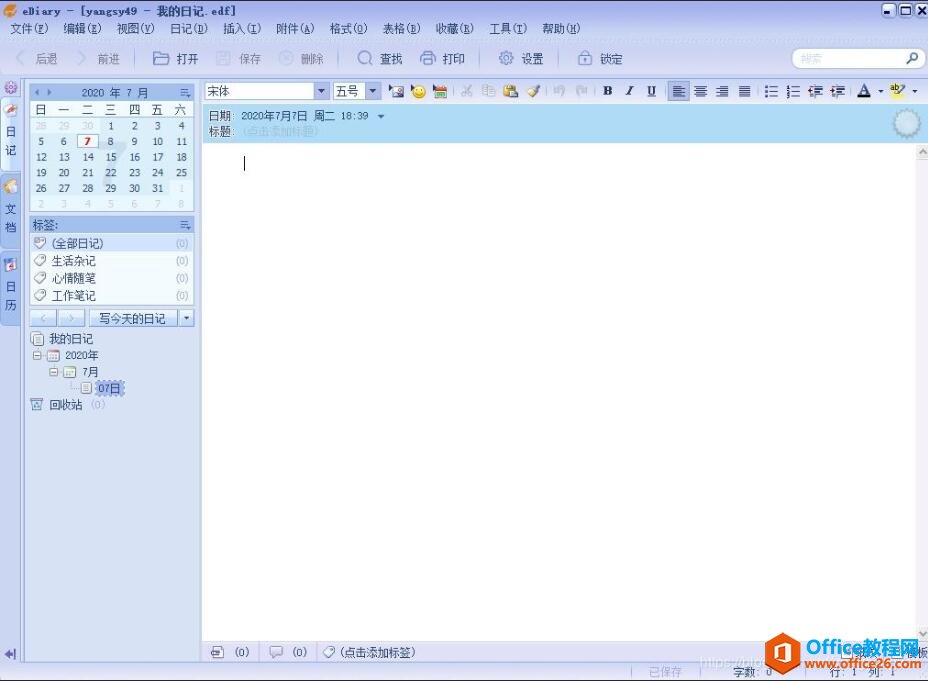Click the 写今天的日记 button

(133, 318)
